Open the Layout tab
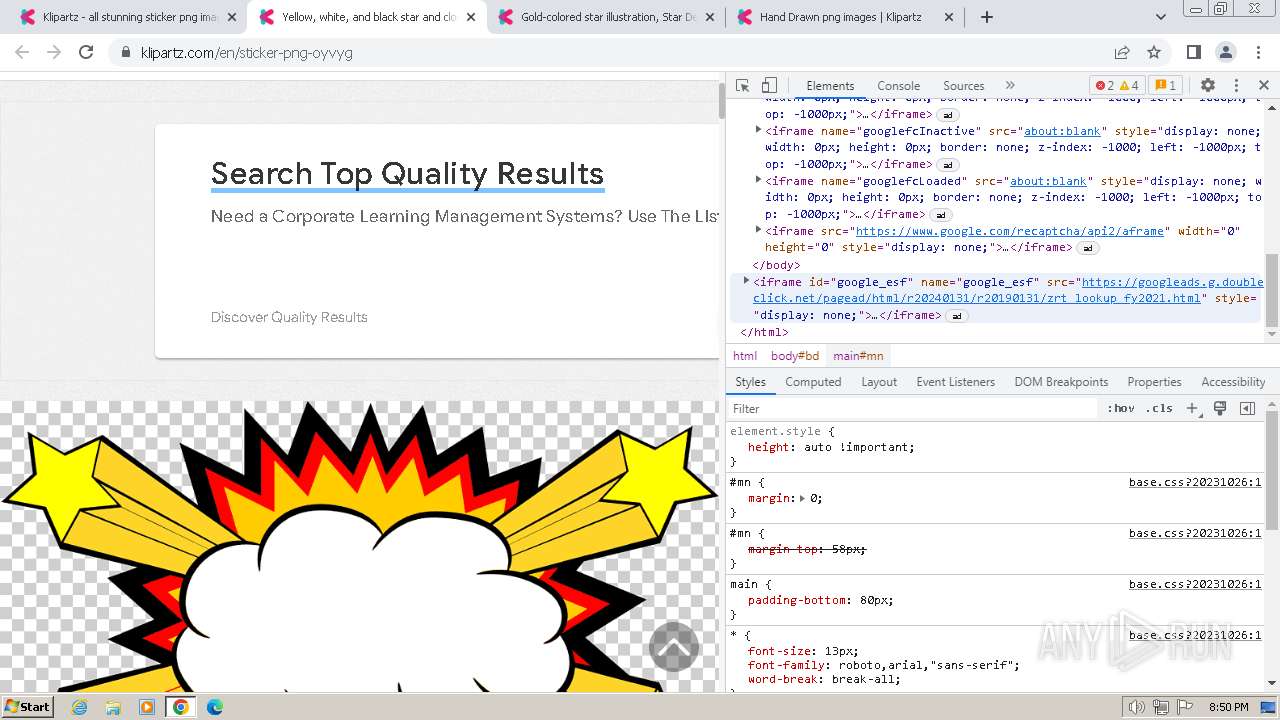This screenshot has width=1280, height=720. point(879,381)
